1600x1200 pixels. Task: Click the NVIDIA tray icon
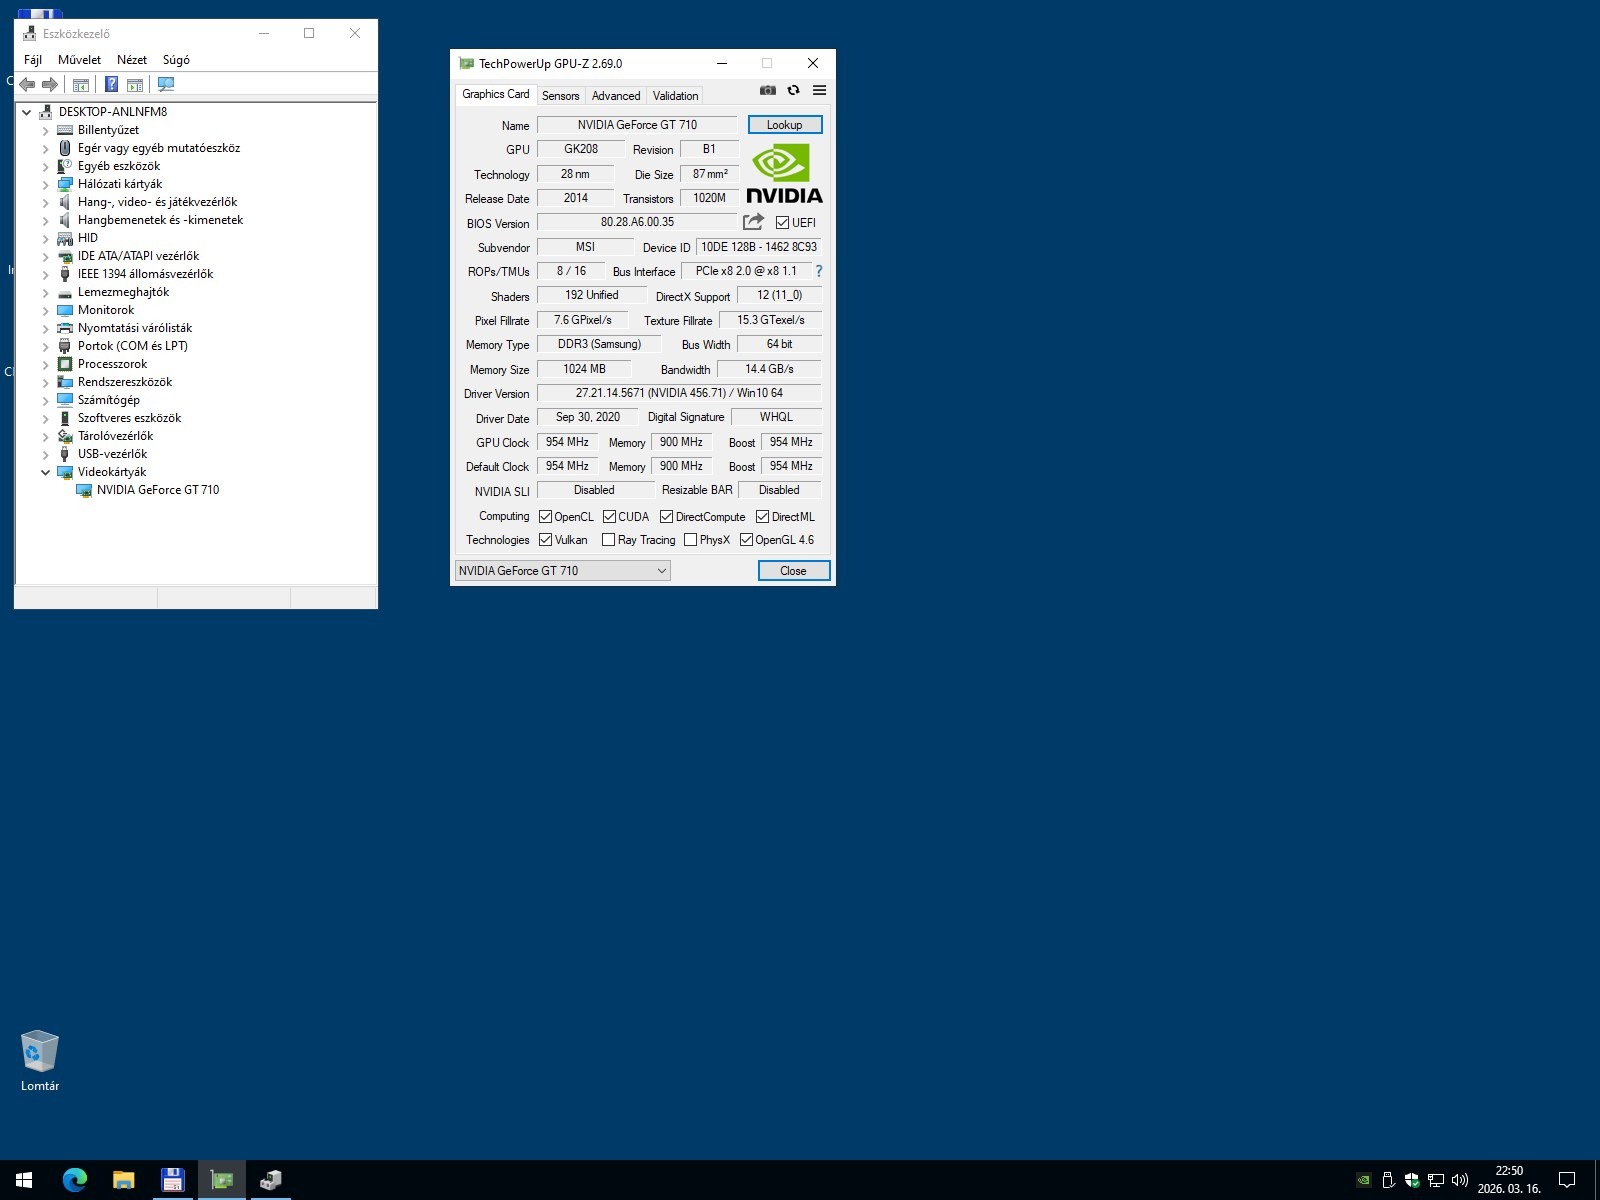[x=1364, y=1180]
